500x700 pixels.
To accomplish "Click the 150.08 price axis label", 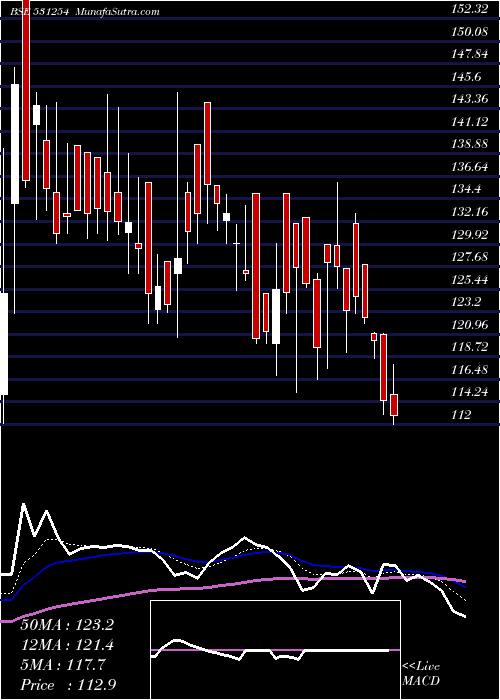I will 470,31.
